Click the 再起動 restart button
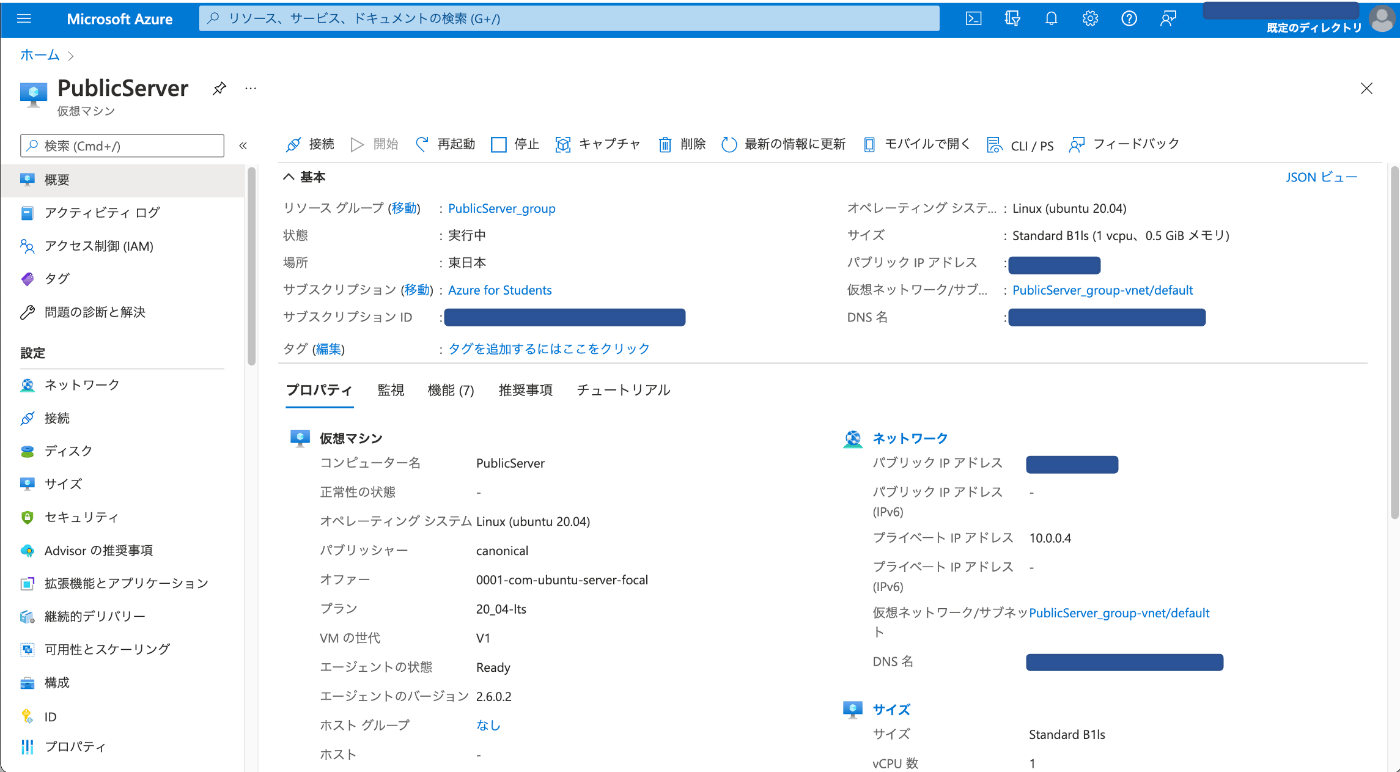This screenshot has height=772, width=1400. pos(445,144)
